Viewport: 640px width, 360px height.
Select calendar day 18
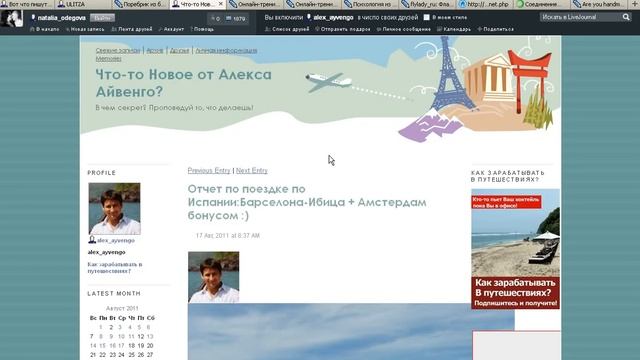click(x=131, y=346)
